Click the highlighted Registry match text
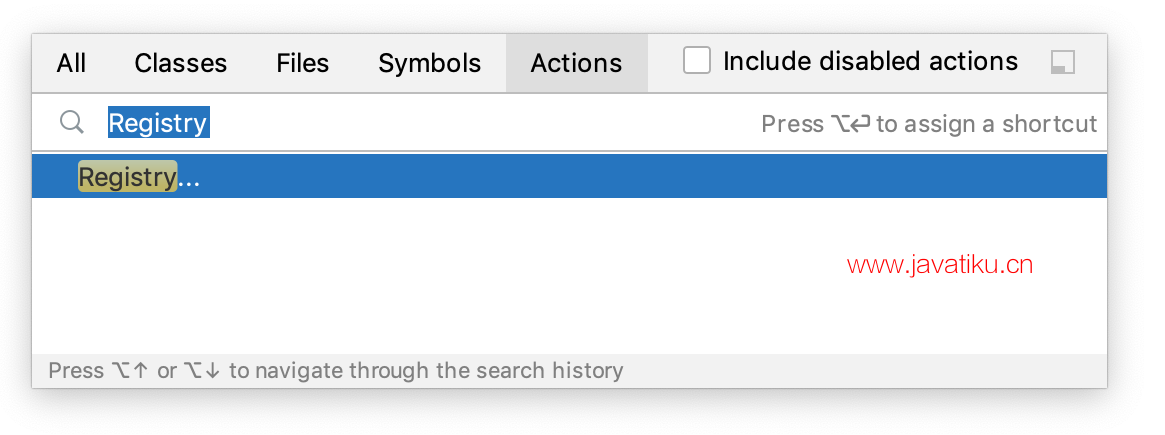Image resolution: width=1165 pixels, height=435 pixels. pyautogui.click(x=128, y=177)
